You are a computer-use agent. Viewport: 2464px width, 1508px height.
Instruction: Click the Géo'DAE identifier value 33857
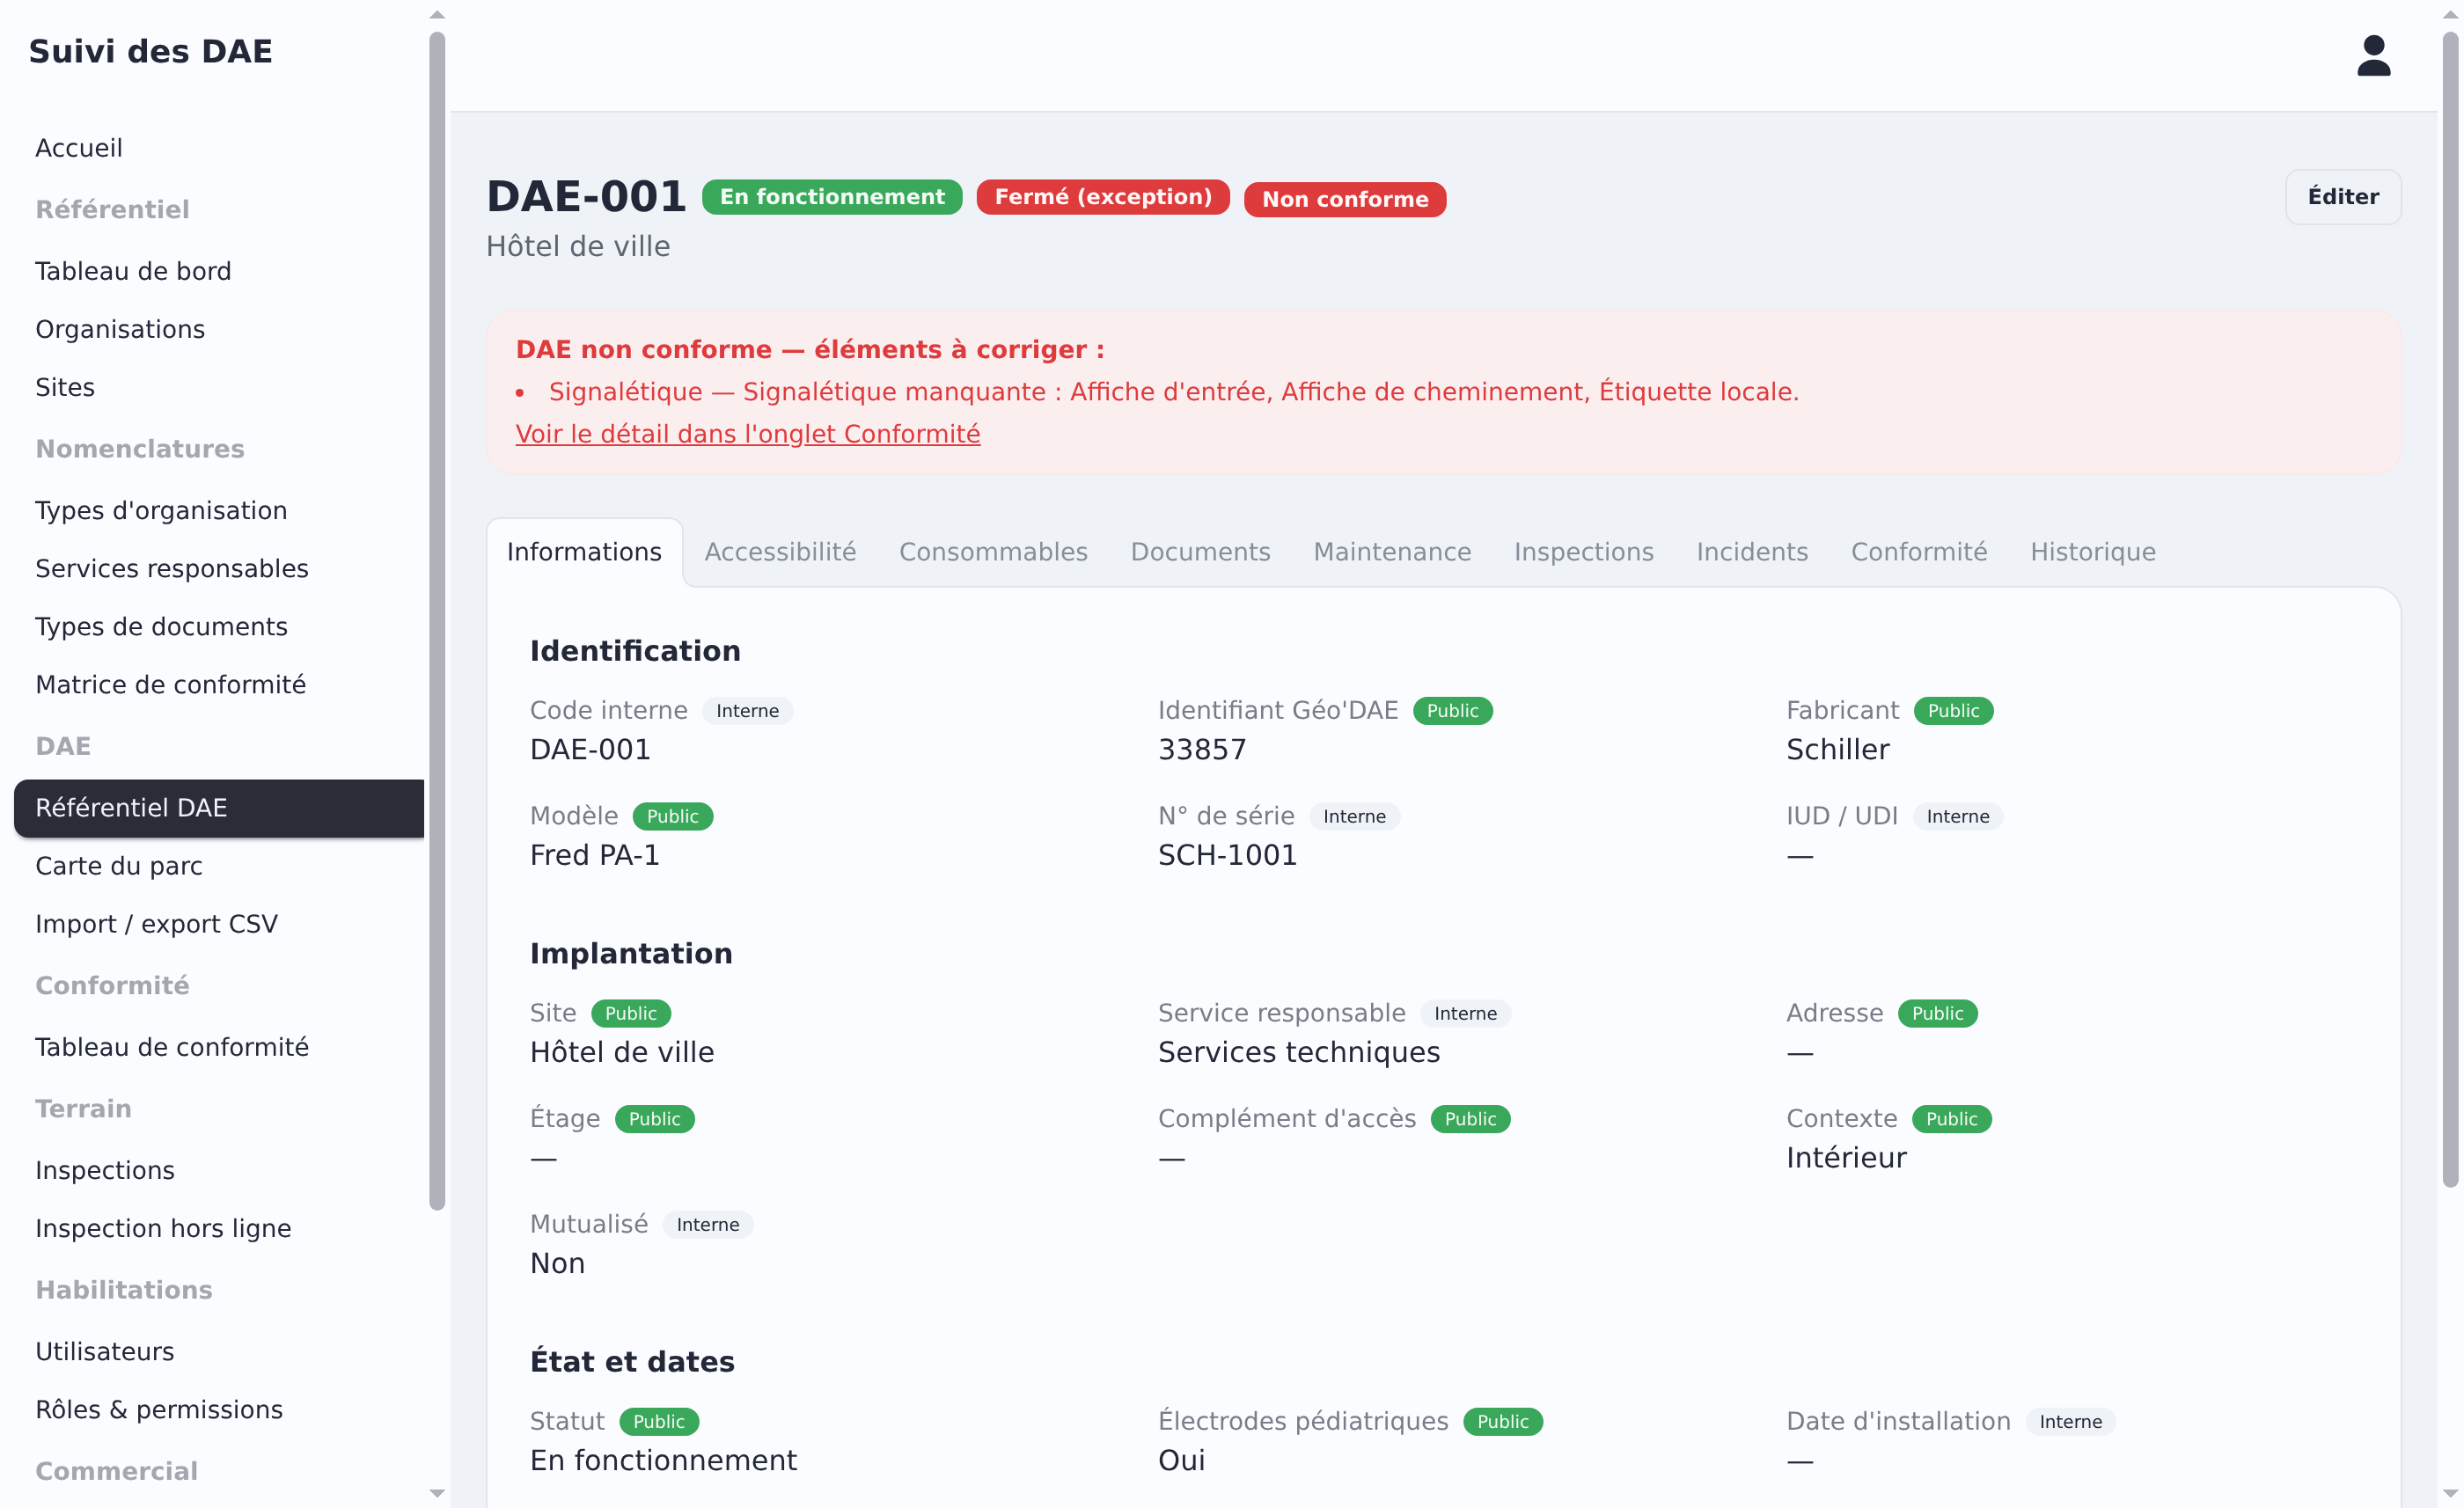tap(1202, 749)
